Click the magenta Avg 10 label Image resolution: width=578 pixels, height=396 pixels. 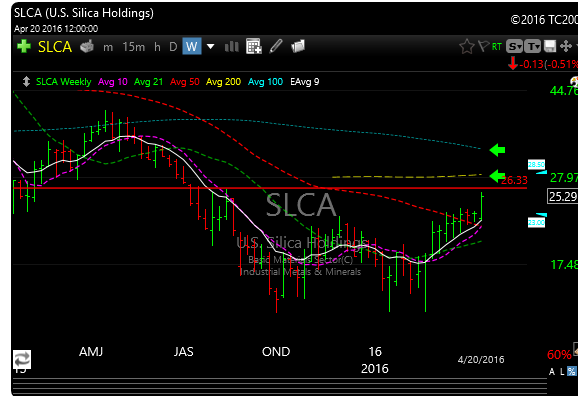(x=112, y=82)
